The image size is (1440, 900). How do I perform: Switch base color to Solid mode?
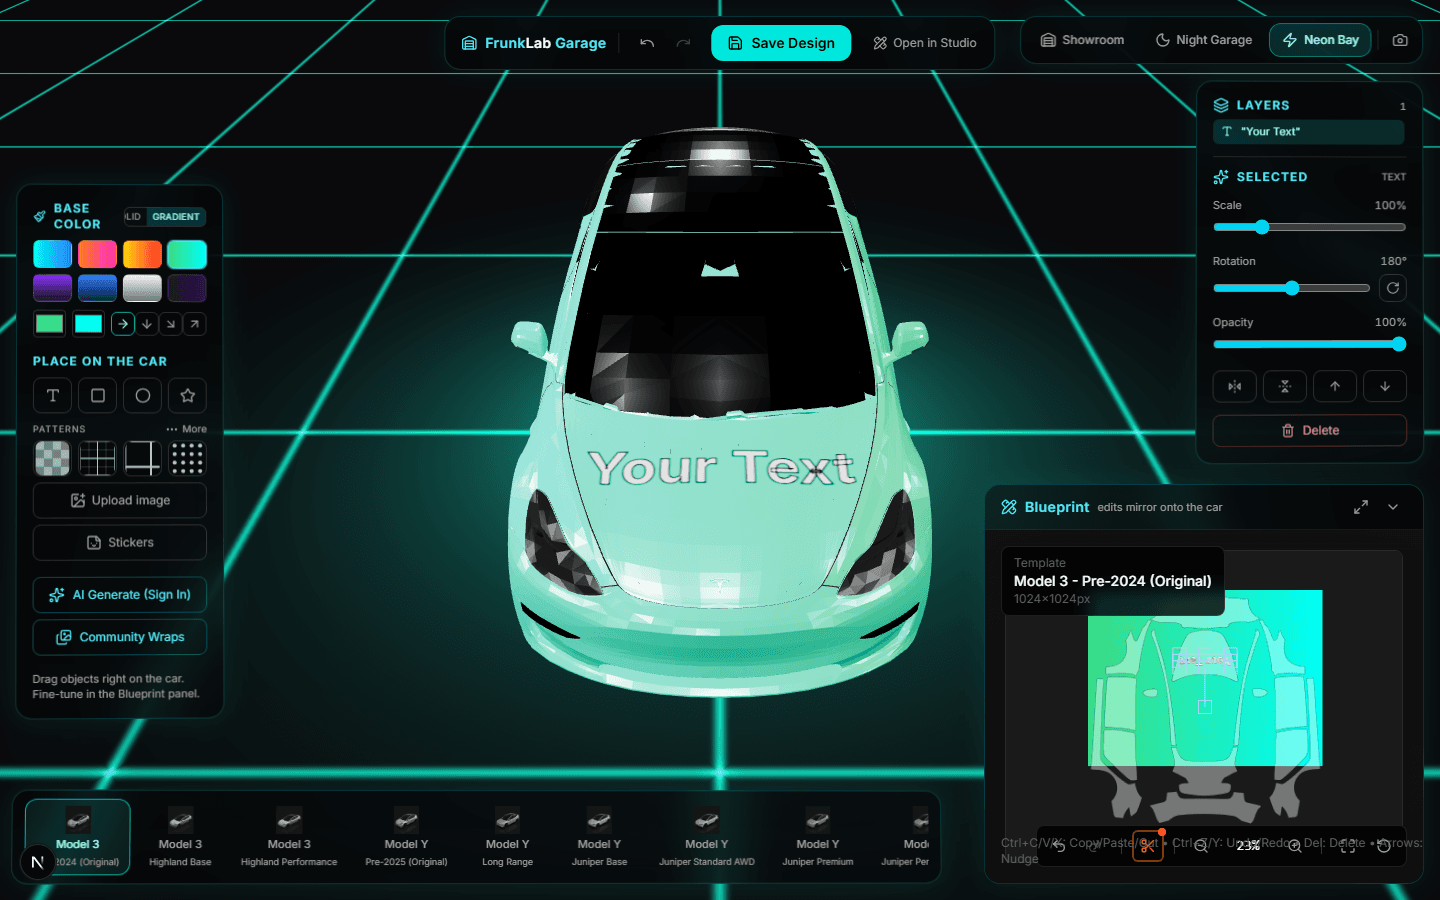coord(134,217)
